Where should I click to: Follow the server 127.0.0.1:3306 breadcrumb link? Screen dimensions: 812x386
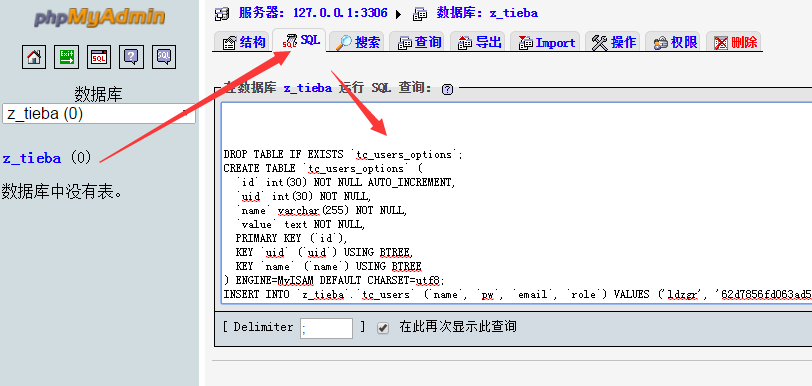tap(313, 13)
